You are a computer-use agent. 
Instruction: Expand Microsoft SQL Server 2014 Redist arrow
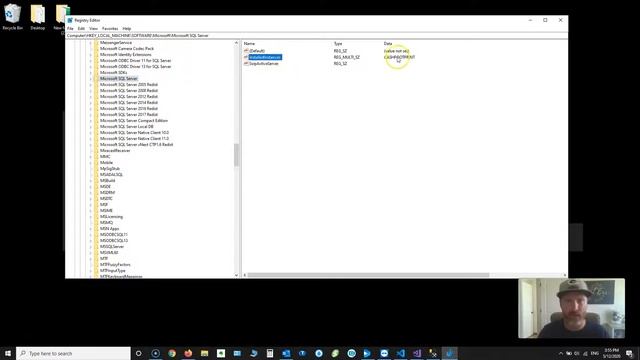[x=91, y=102]
